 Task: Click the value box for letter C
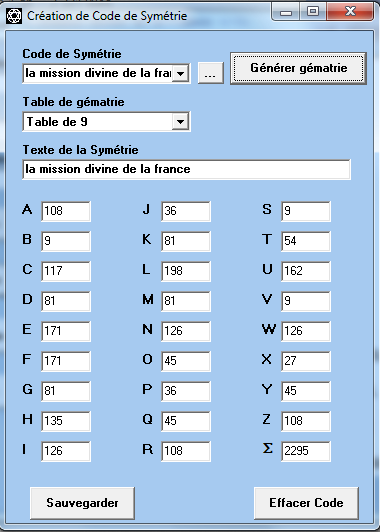pos(66,271)
